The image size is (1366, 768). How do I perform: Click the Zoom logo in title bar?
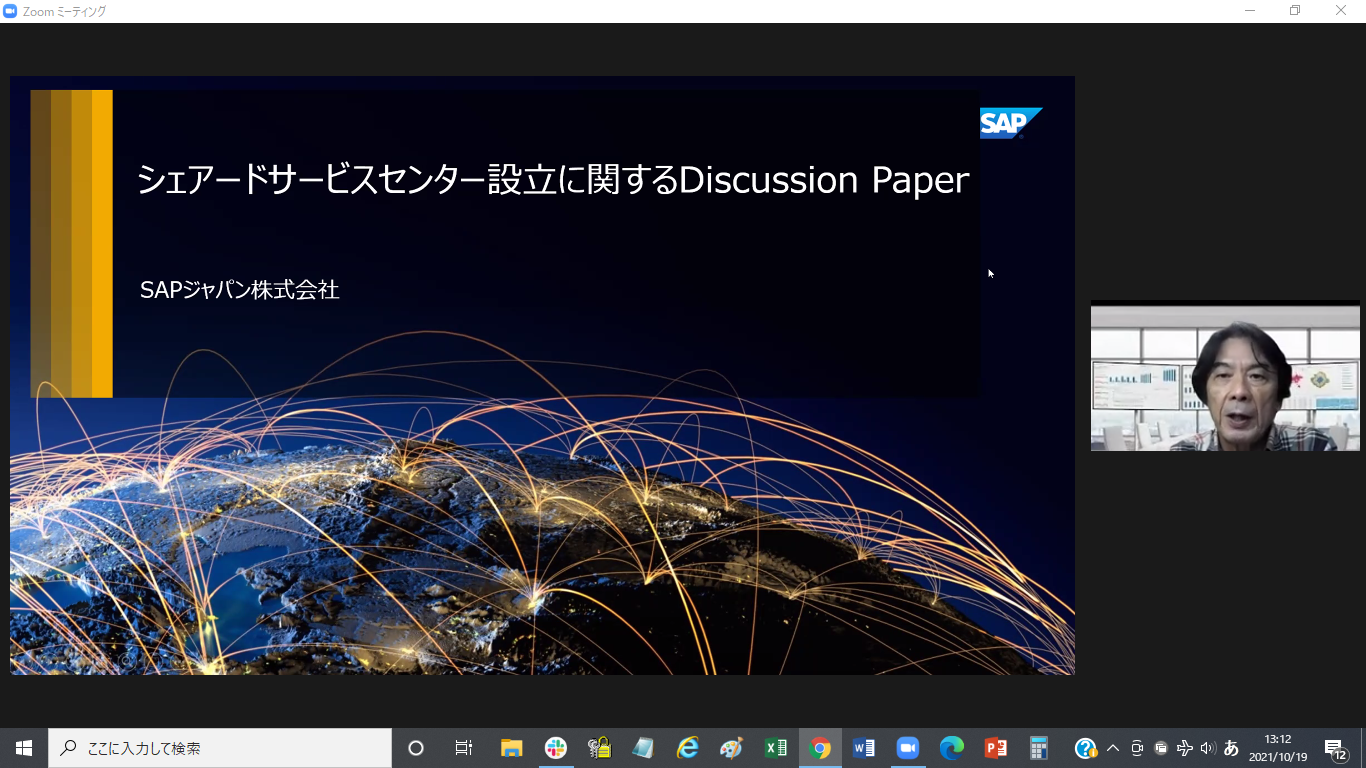pos(11,11)
